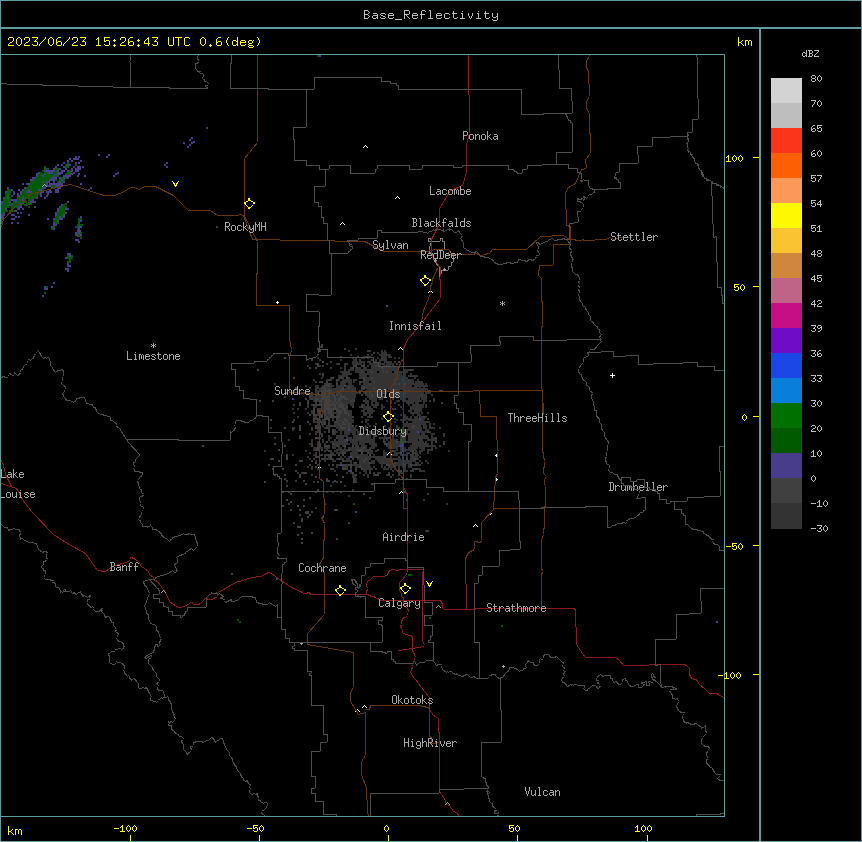The height and width of the screenshot is (842, 862).
Task: Click the Stettler city label
Action: (x=634, y=237)
